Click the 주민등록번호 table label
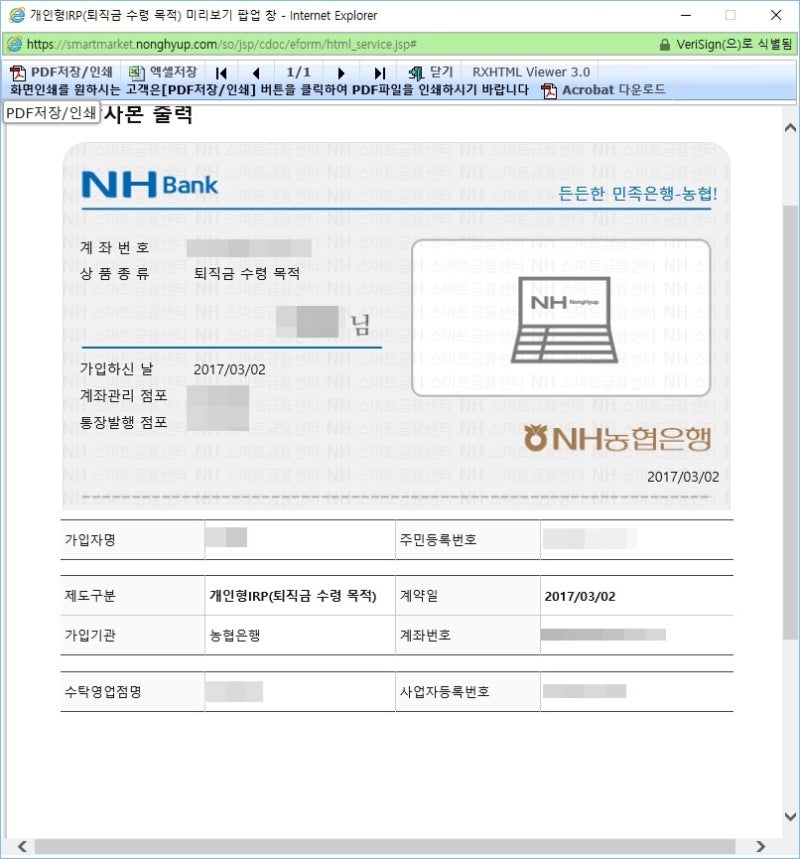This screenshot has width=800, height=859. (x=438, y=540)
